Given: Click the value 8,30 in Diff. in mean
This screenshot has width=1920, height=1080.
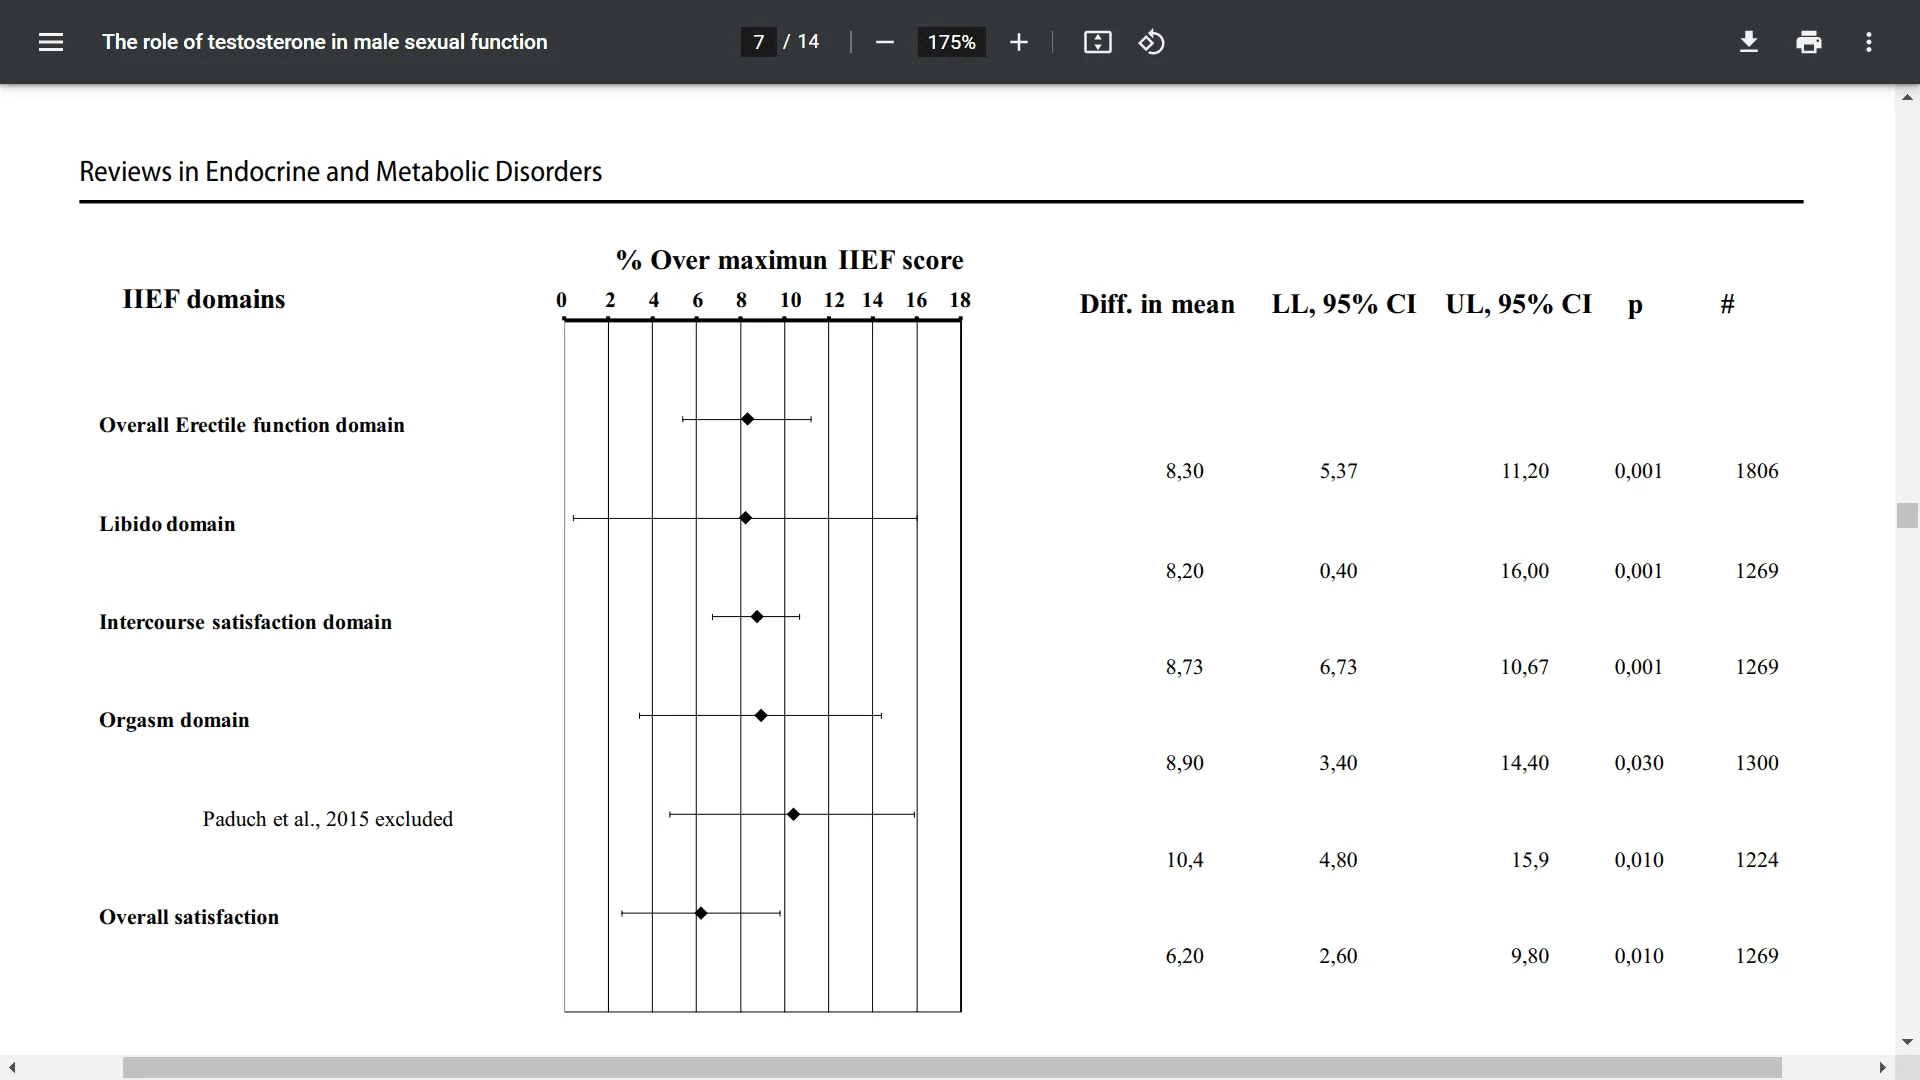Looking at the screenshot, I should (x=1184, y=471).
